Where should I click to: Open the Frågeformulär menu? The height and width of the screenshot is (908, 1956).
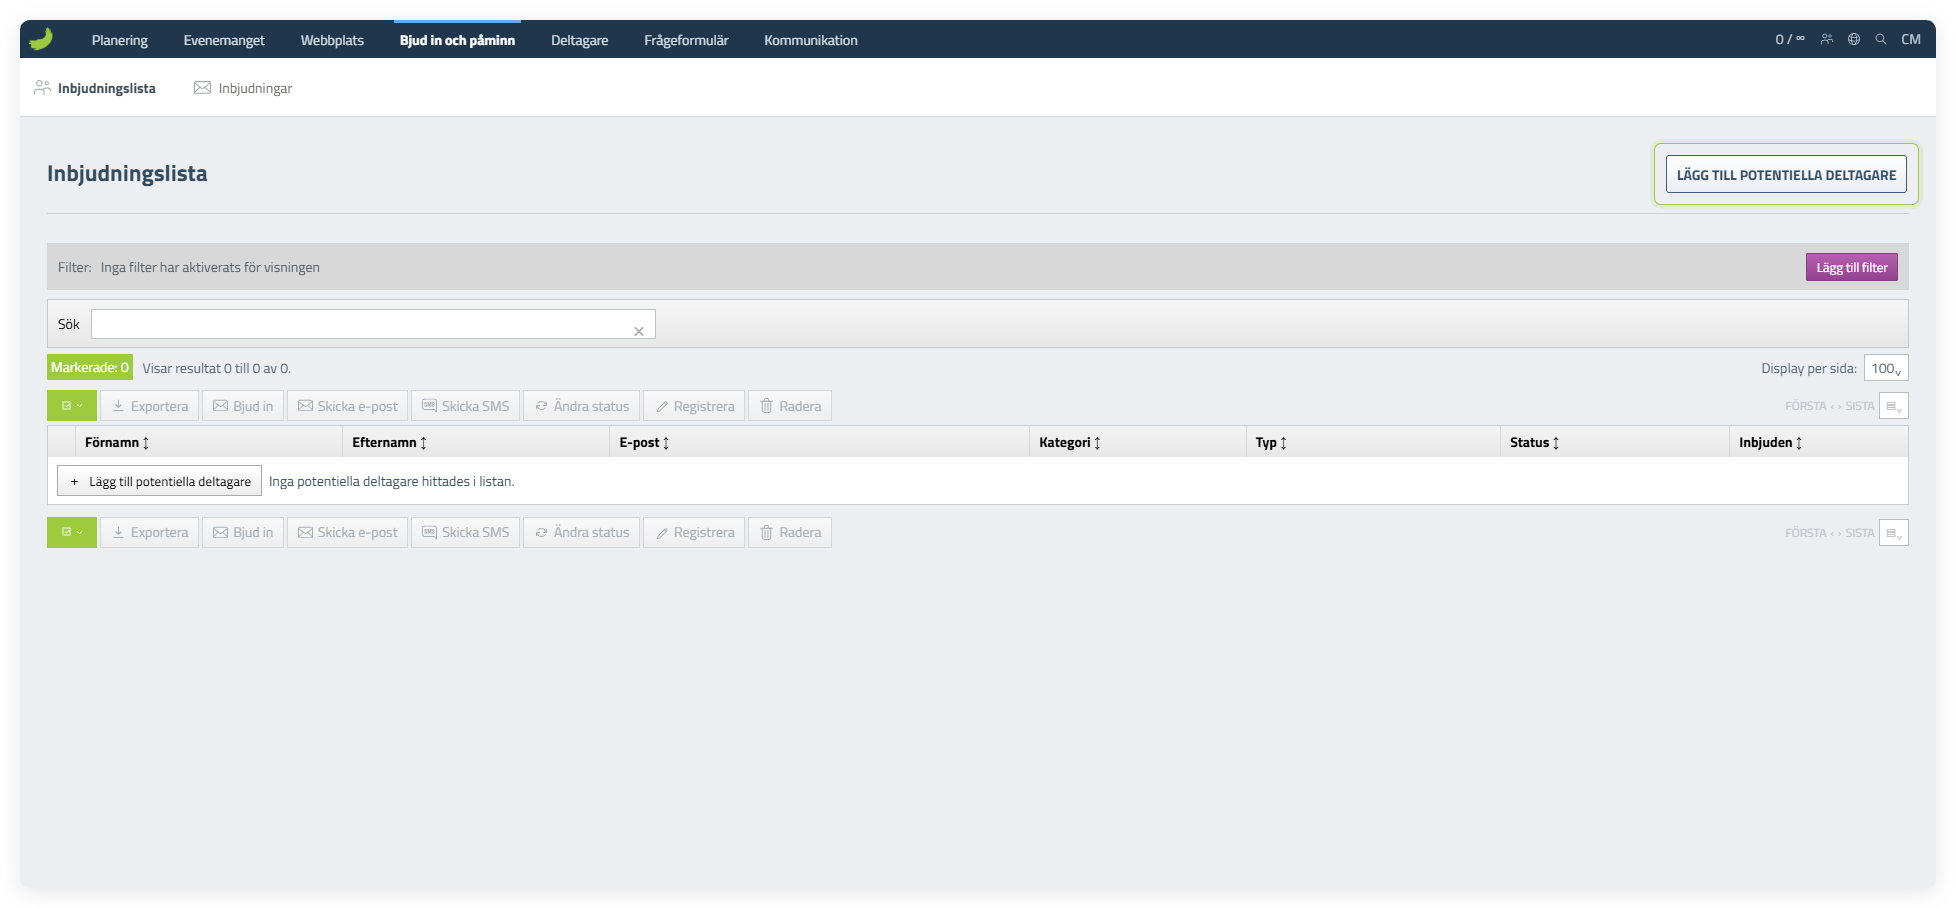686,40
